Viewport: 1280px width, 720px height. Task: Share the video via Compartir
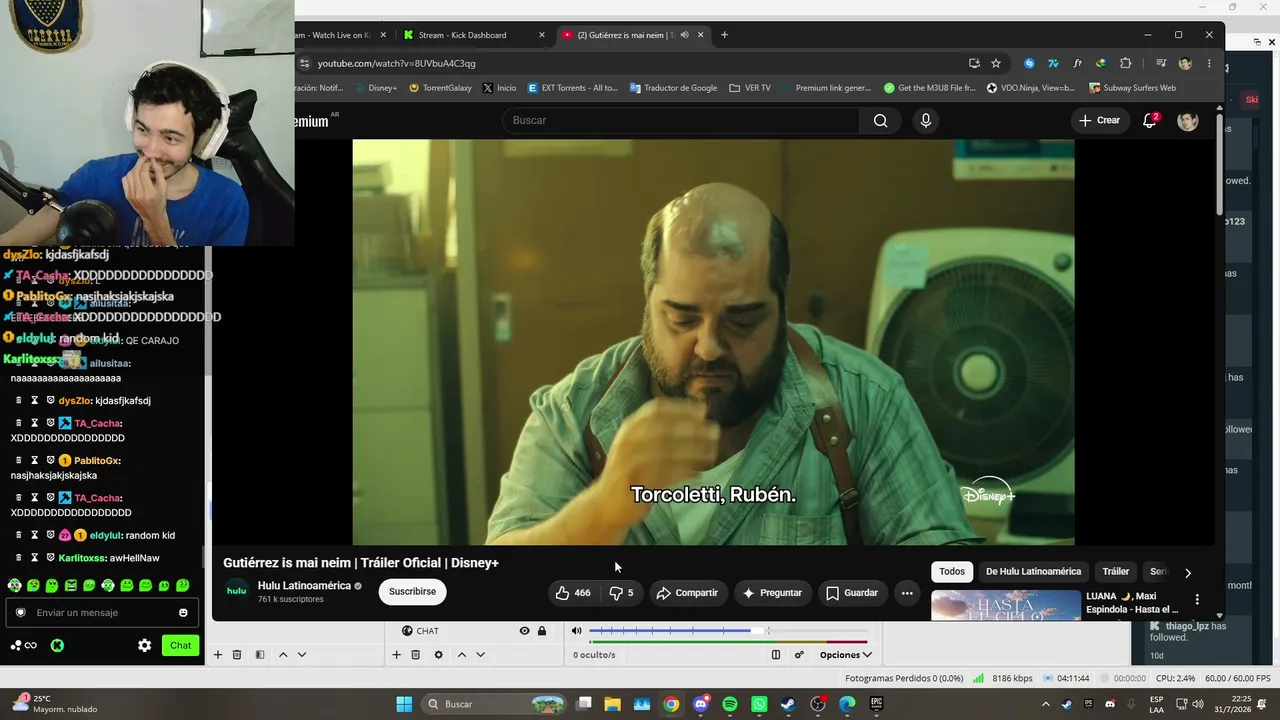tap(687, 593)
